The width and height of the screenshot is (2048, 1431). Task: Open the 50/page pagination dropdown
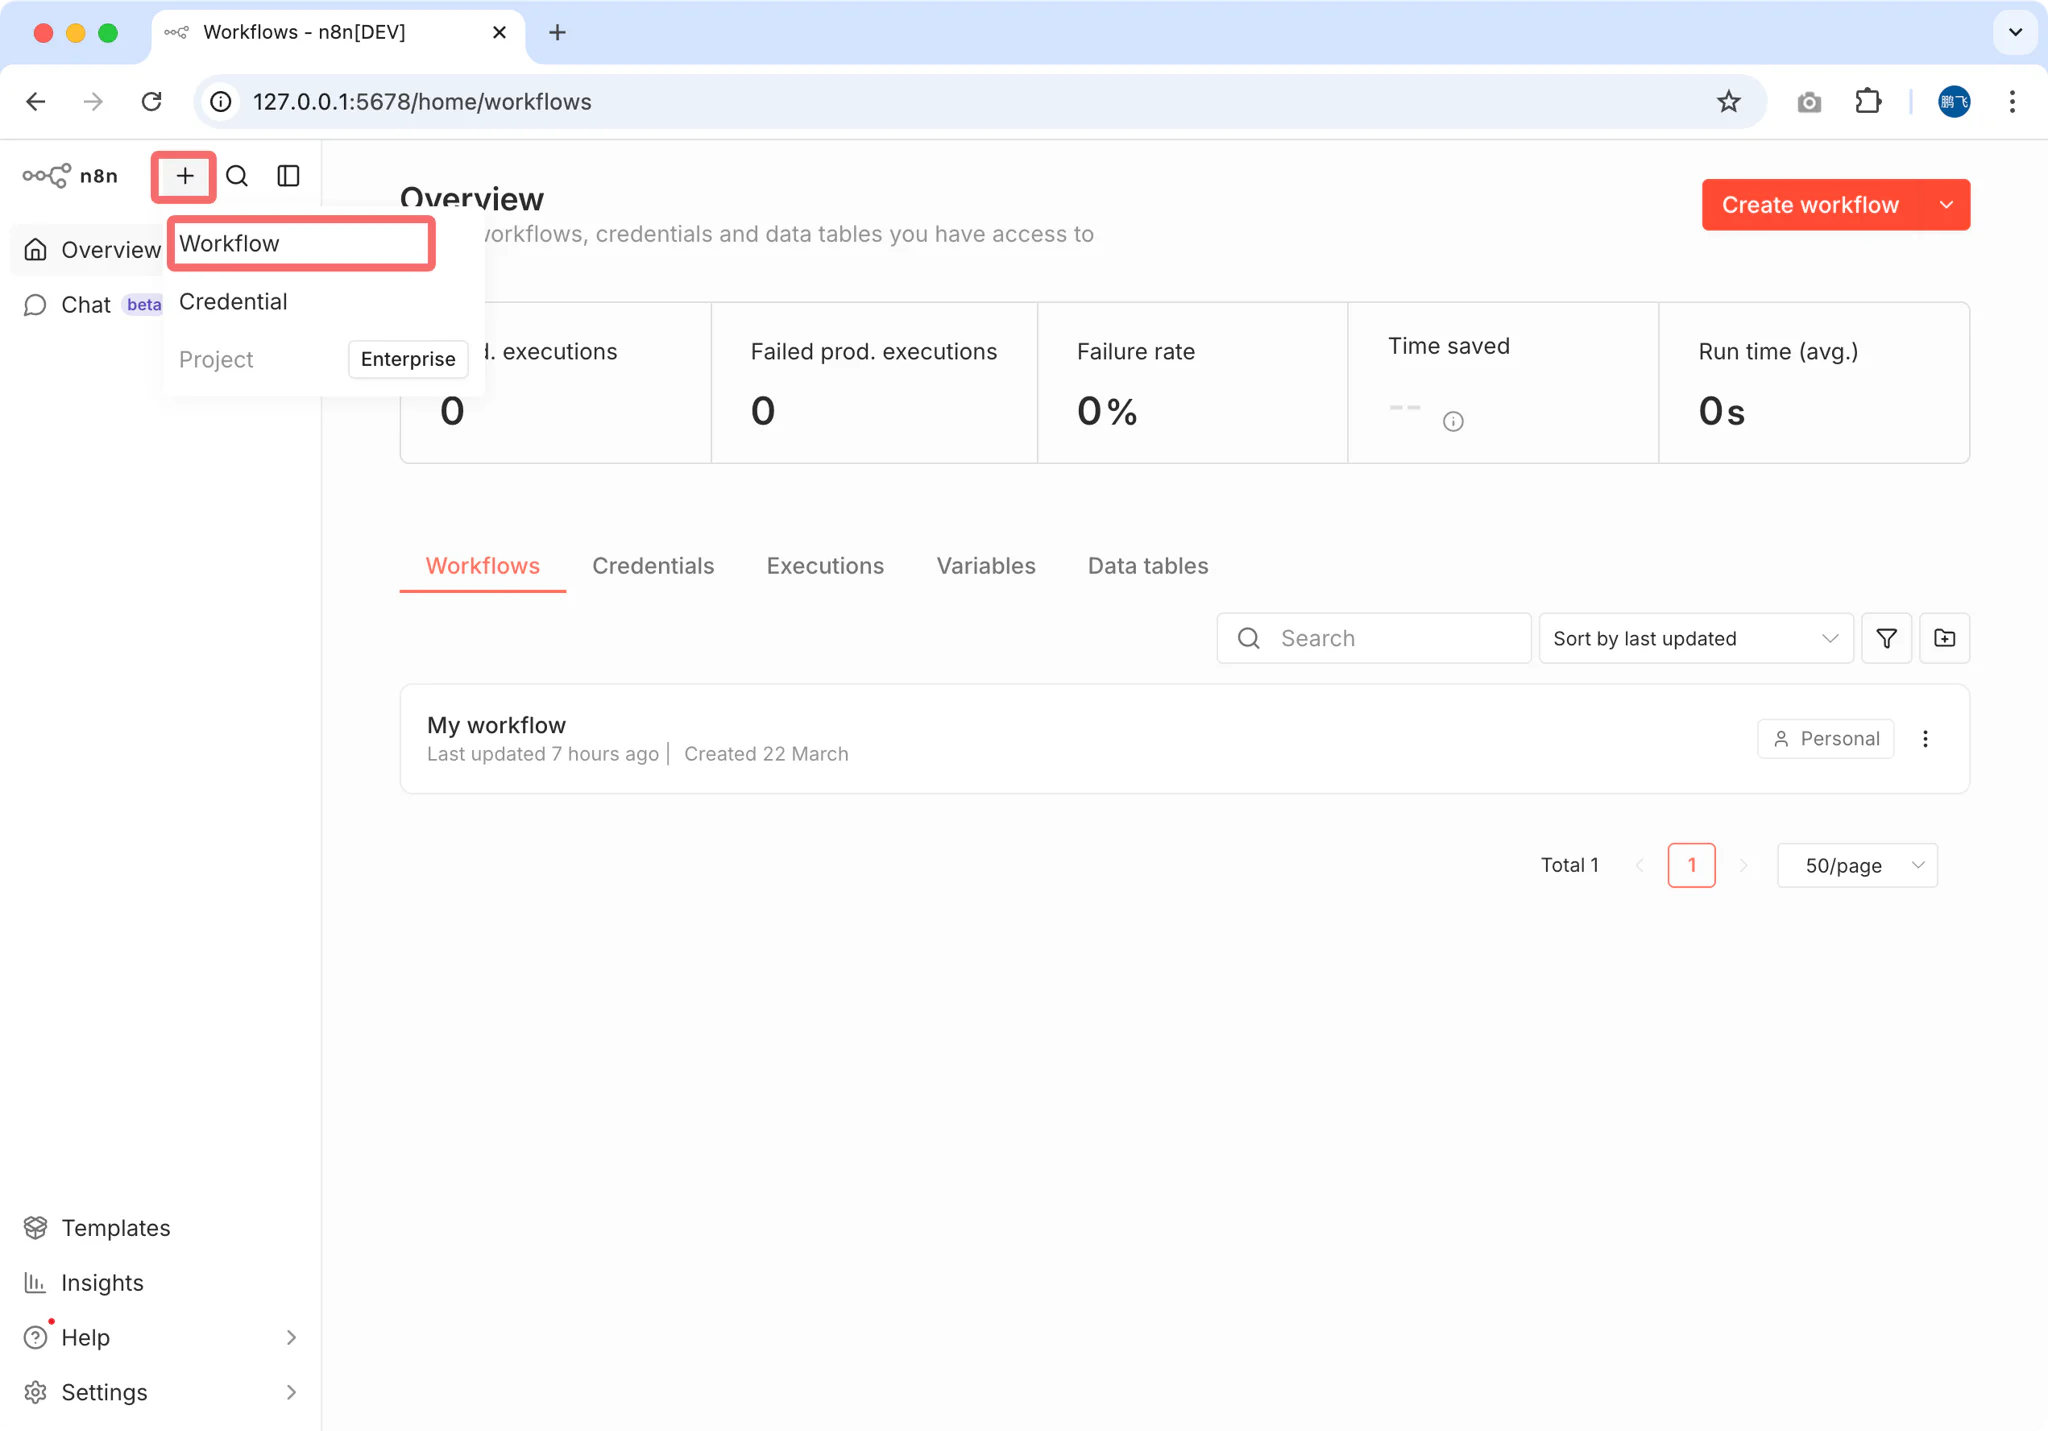(x=1857, y=865)
